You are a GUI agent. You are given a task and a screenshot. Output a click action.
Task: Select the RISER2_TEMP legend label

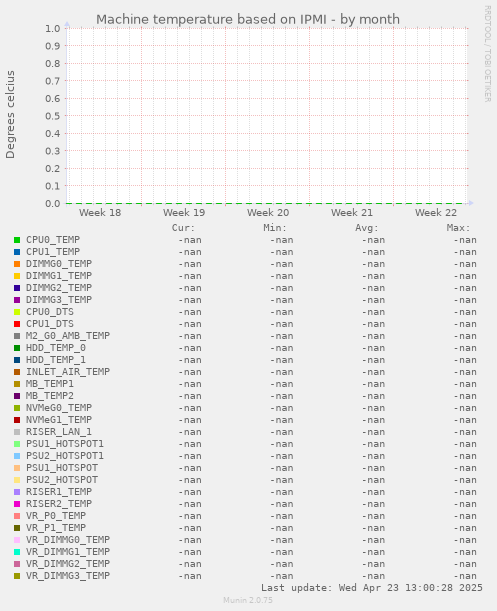pyautogui.click(x=59, y=504)
